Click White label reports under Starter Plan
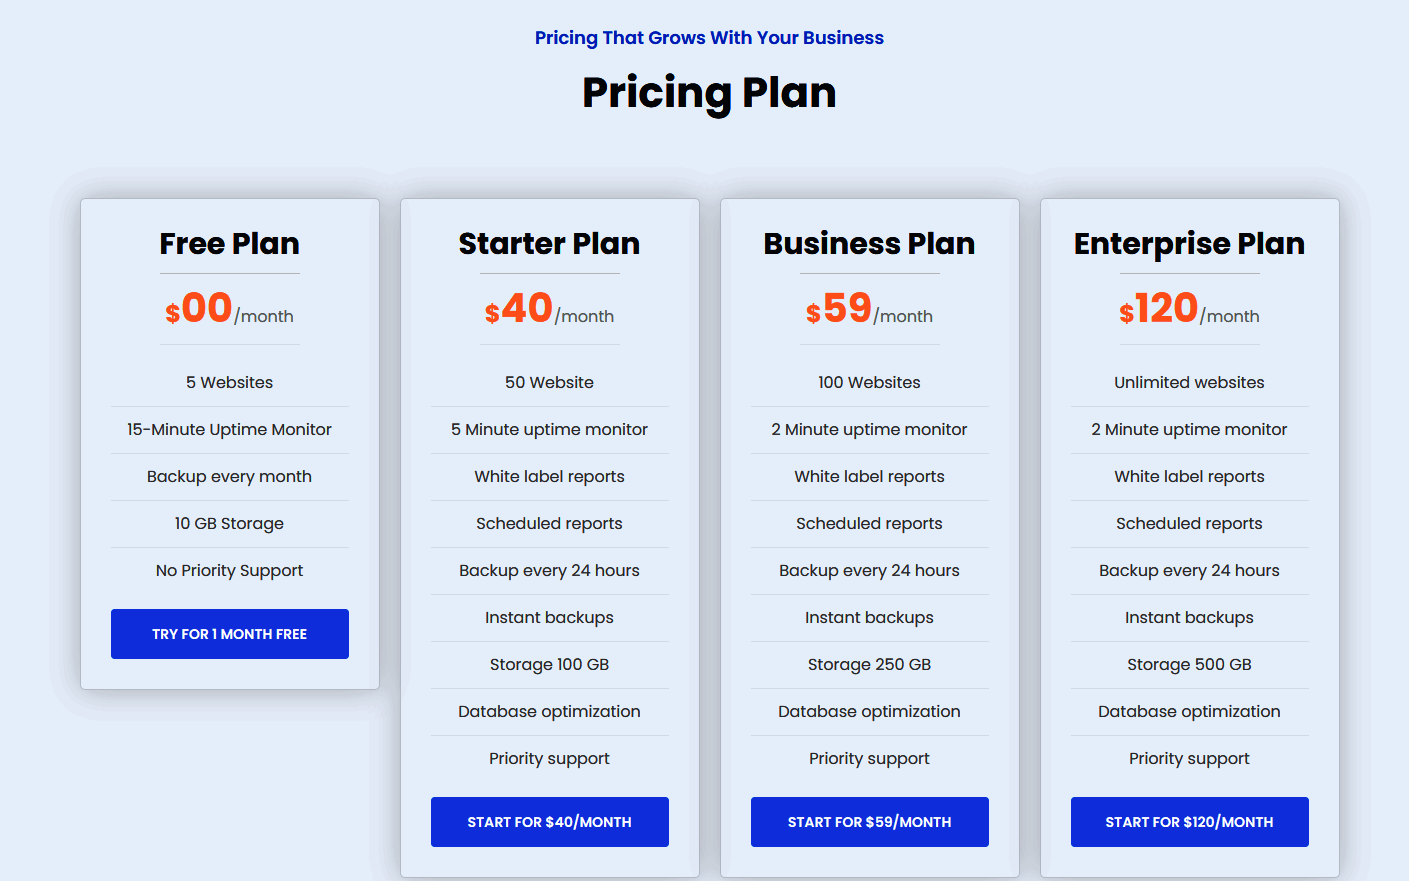This screenshot has height=881, width=1409. [x=549, y=476]
